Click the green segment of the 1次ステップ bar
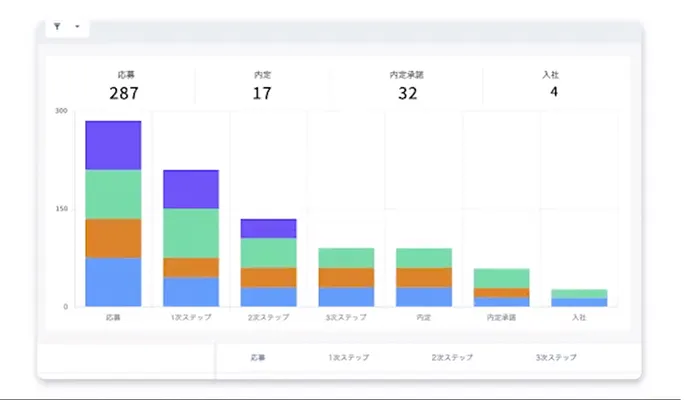 point(190,233)
